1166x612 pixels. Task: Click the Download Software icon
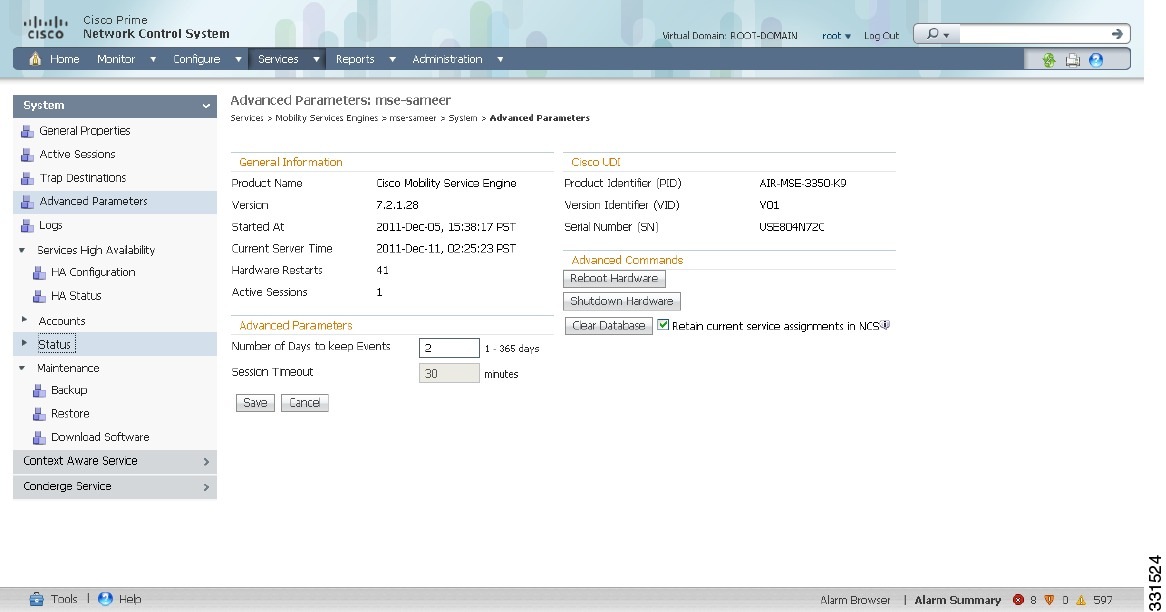click(x=39, y=438)
